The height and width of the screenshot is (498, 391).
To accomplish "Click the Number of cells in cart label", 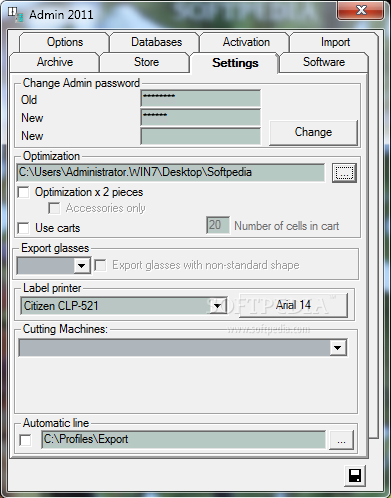I will click(286, 226).
